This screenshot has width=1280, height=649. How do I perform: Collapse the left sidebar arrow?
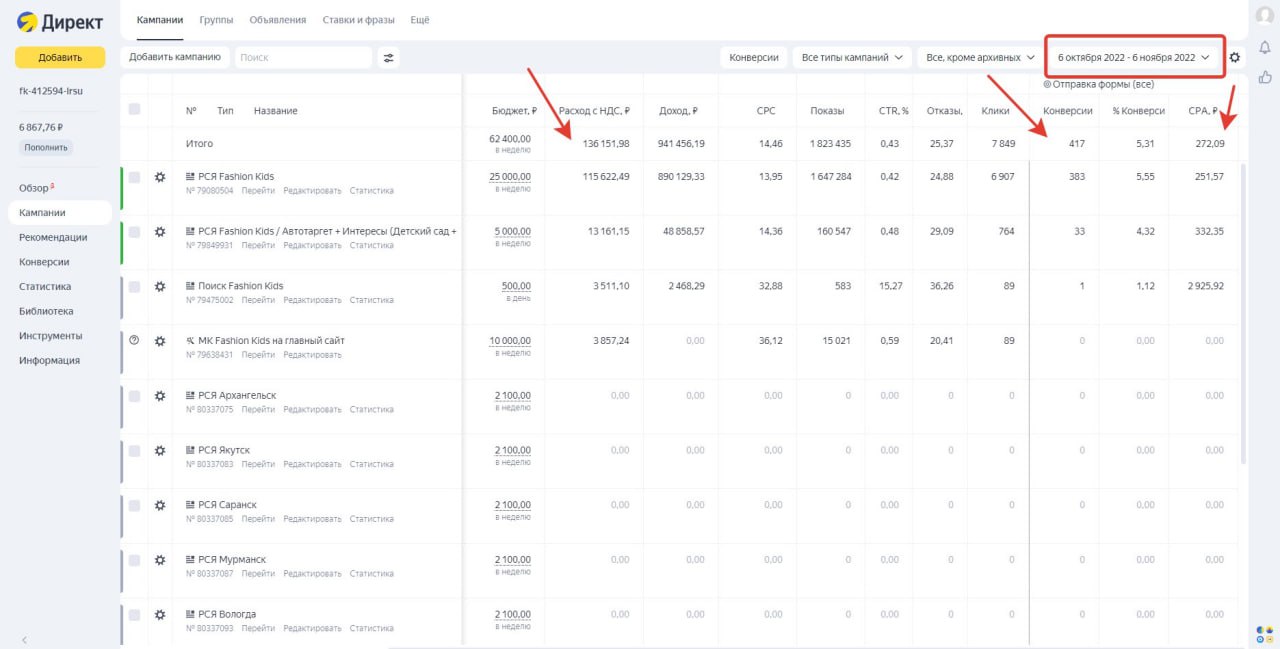(24, 639)
